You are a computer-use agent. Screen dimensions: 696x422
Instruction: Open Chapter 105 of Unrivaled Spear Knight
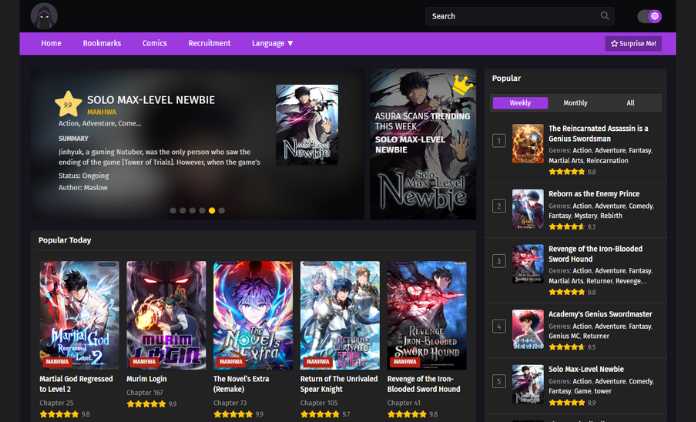319,403
